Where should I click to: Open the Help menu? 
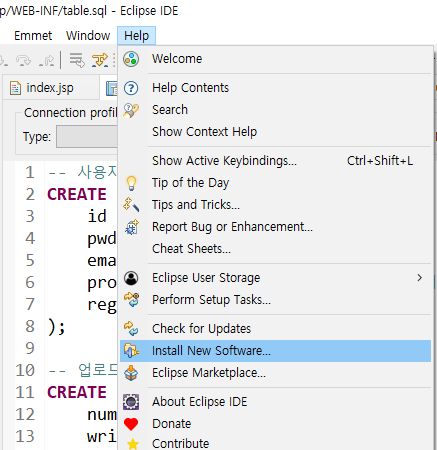click(x=136, y=35)
